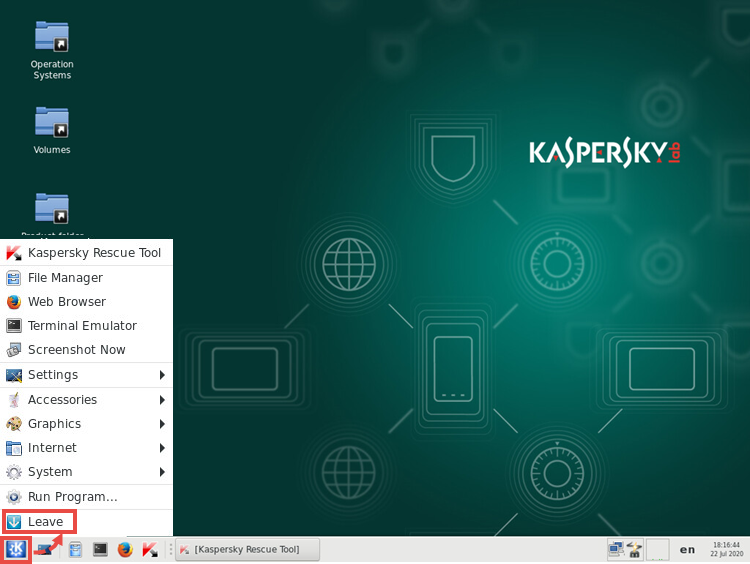750x564 pixels.
Task: Click the show desktop icon in taskbar
Action: (44, 550)
